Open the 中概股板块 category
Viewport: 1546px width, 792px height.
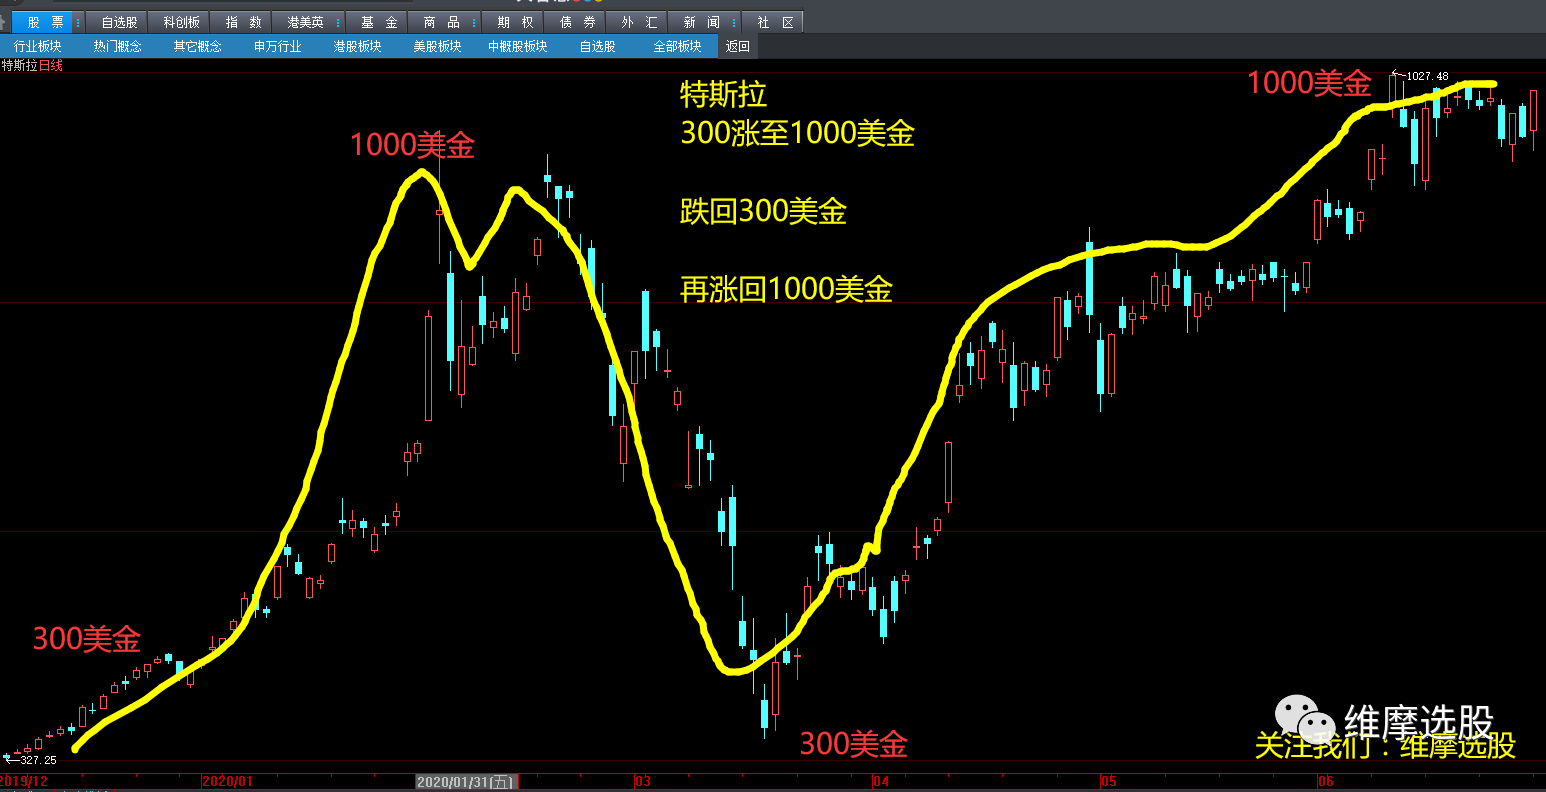pyautogui.click(x=518, y=46)
